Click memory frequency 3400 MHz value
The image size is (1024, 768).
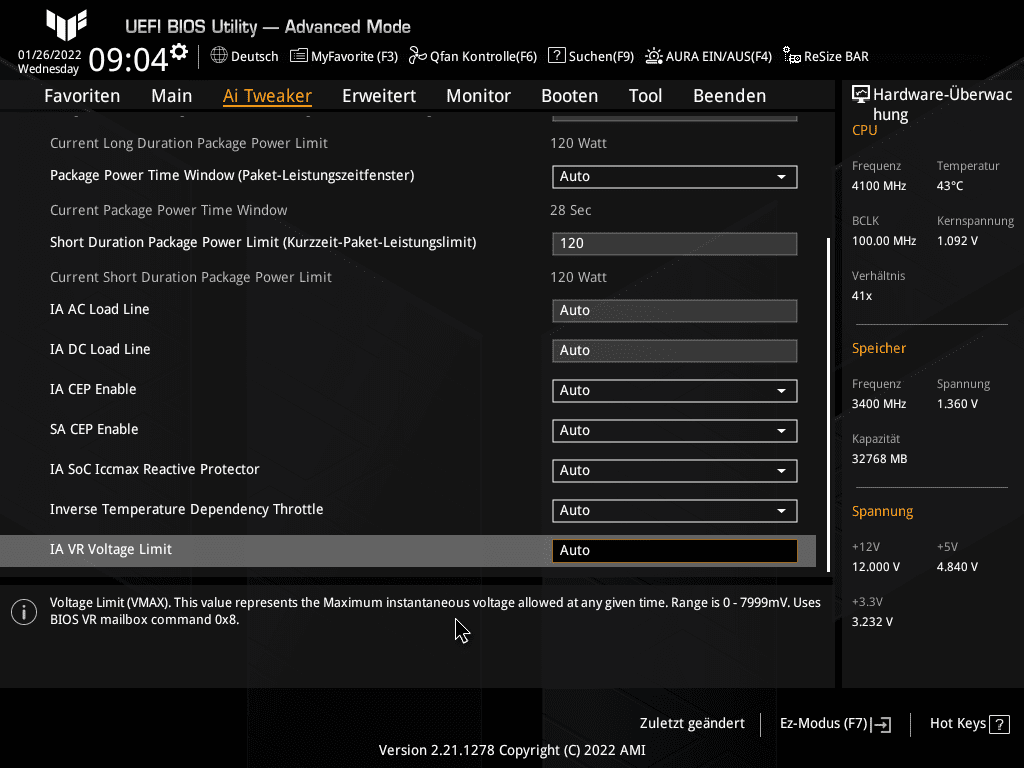(879, 404)
